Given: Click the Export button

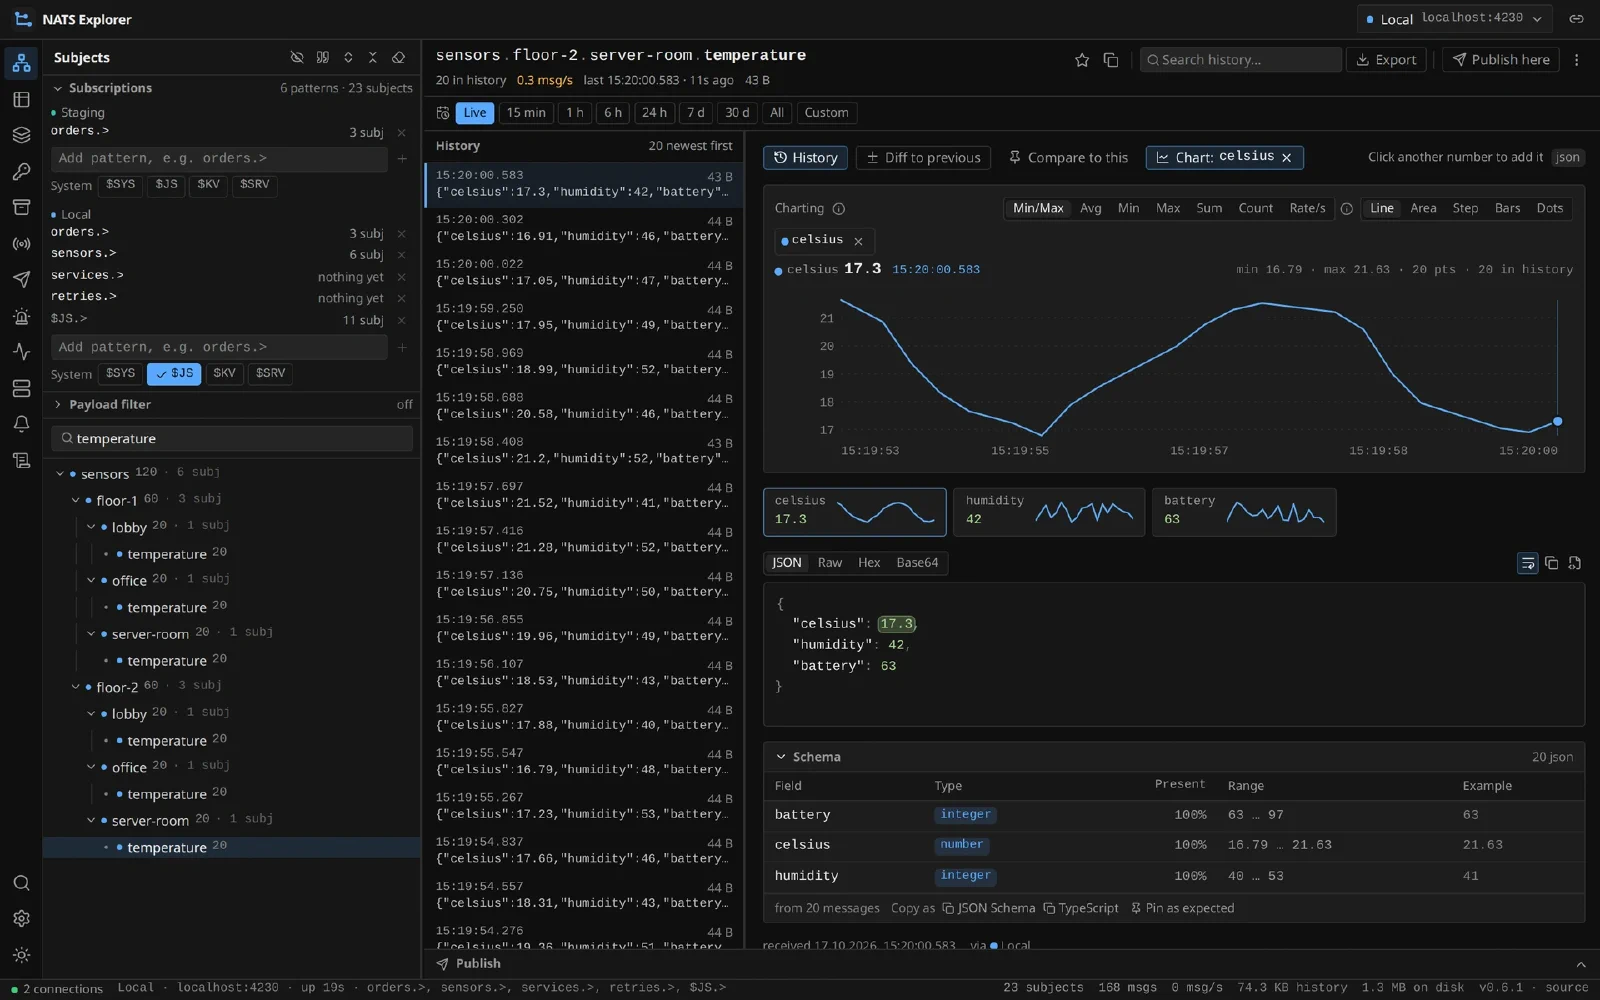Looking at the screenshot, I should click(1385, 60).
